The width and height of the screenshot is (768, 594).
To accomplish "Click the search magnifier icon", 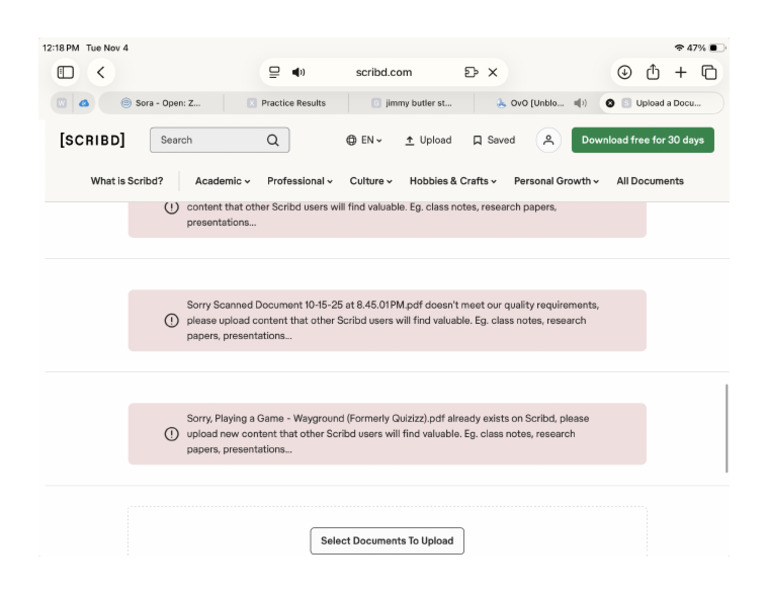I will [x=273, y=141].
